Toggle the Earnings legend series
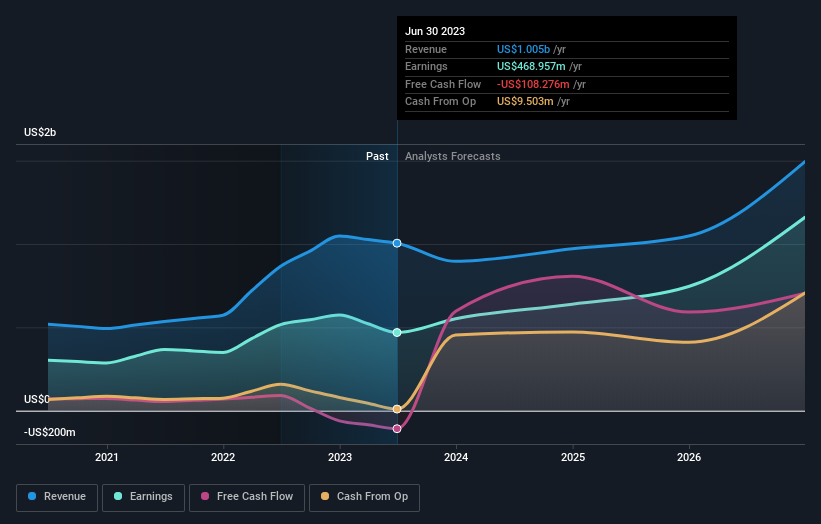 click(143, 497)
